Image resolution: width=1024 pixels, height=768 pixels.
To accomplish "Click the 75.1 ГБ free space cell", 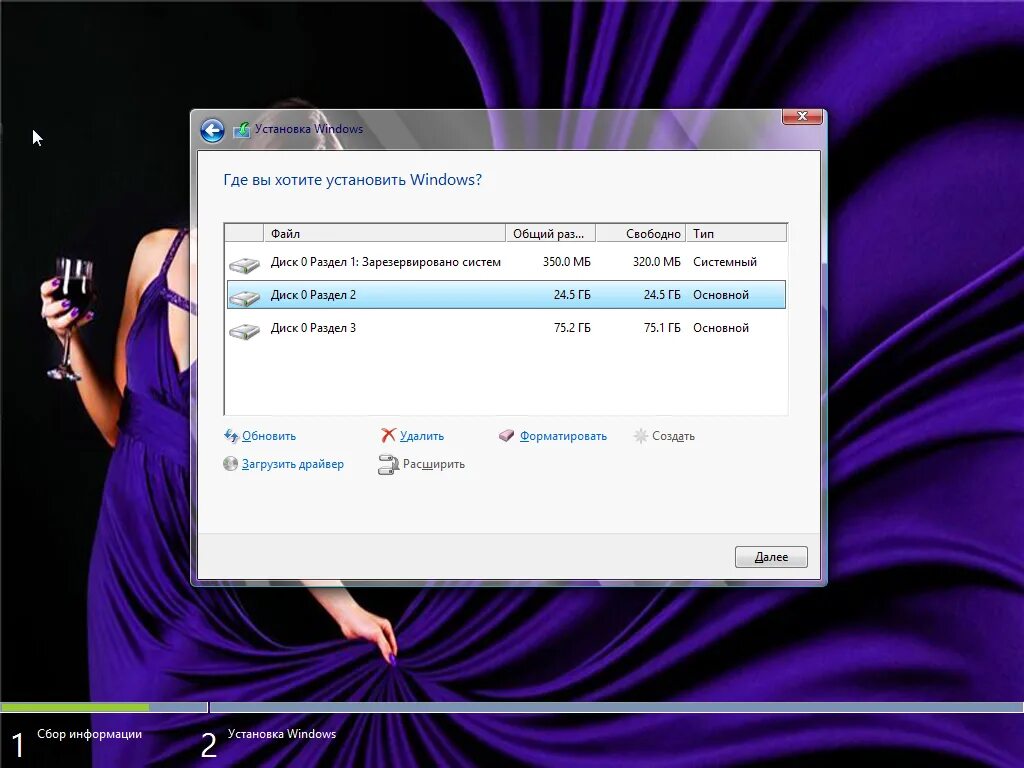I will (662, 328).
